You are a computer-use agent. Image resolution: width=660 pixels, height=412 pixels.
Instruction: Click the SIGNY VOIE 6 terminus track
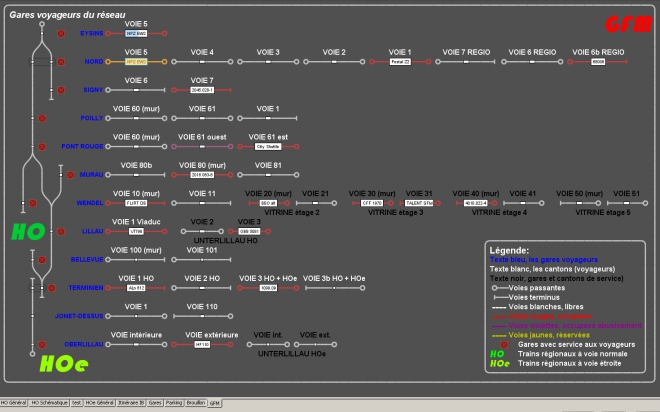136,90
